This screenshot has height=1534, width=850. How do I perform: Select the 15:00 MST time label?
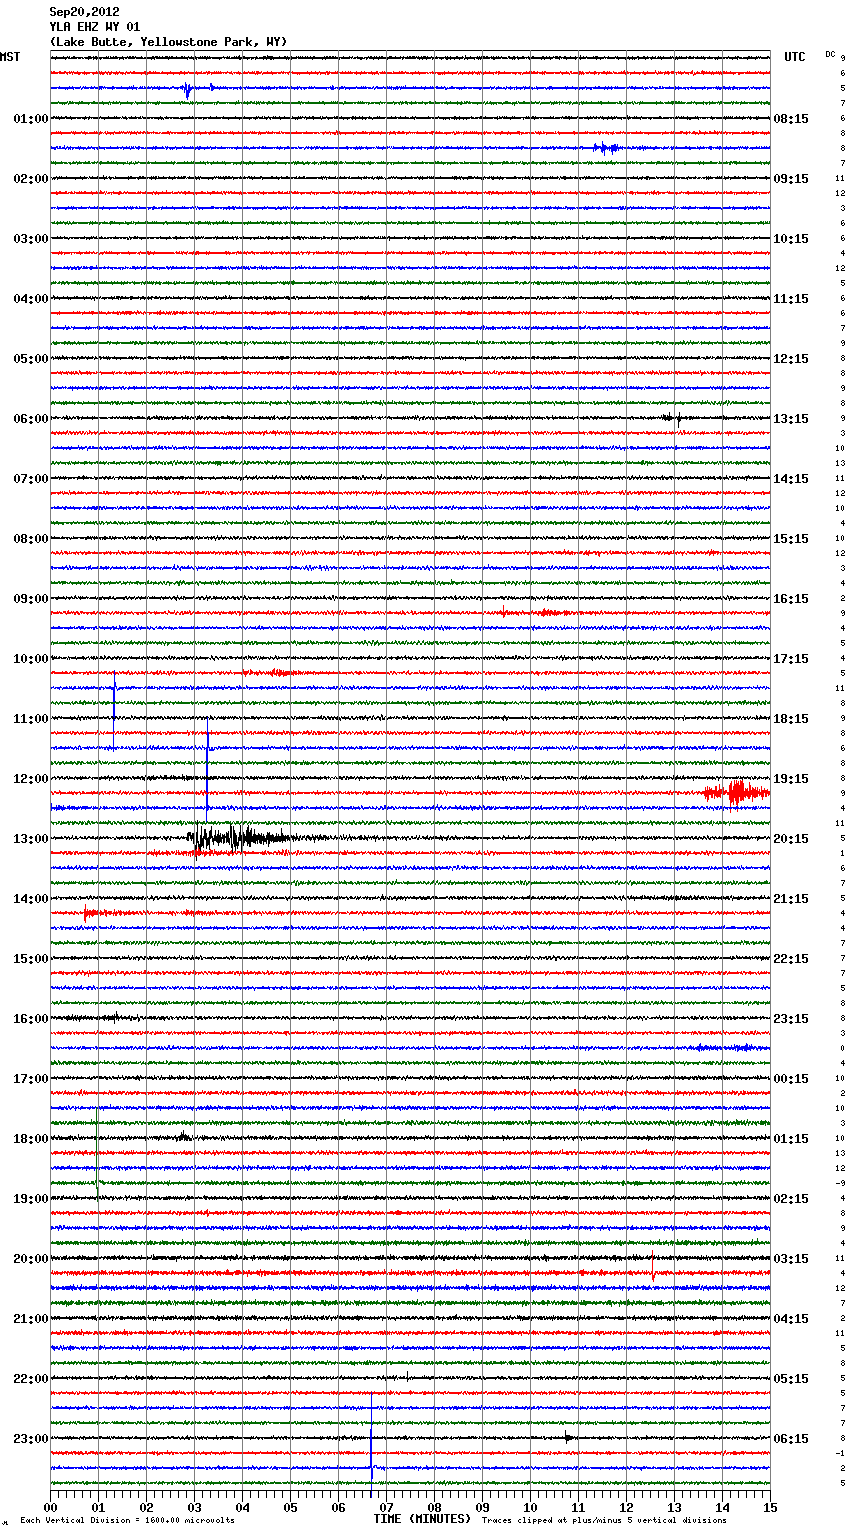(x=31, y=959)
